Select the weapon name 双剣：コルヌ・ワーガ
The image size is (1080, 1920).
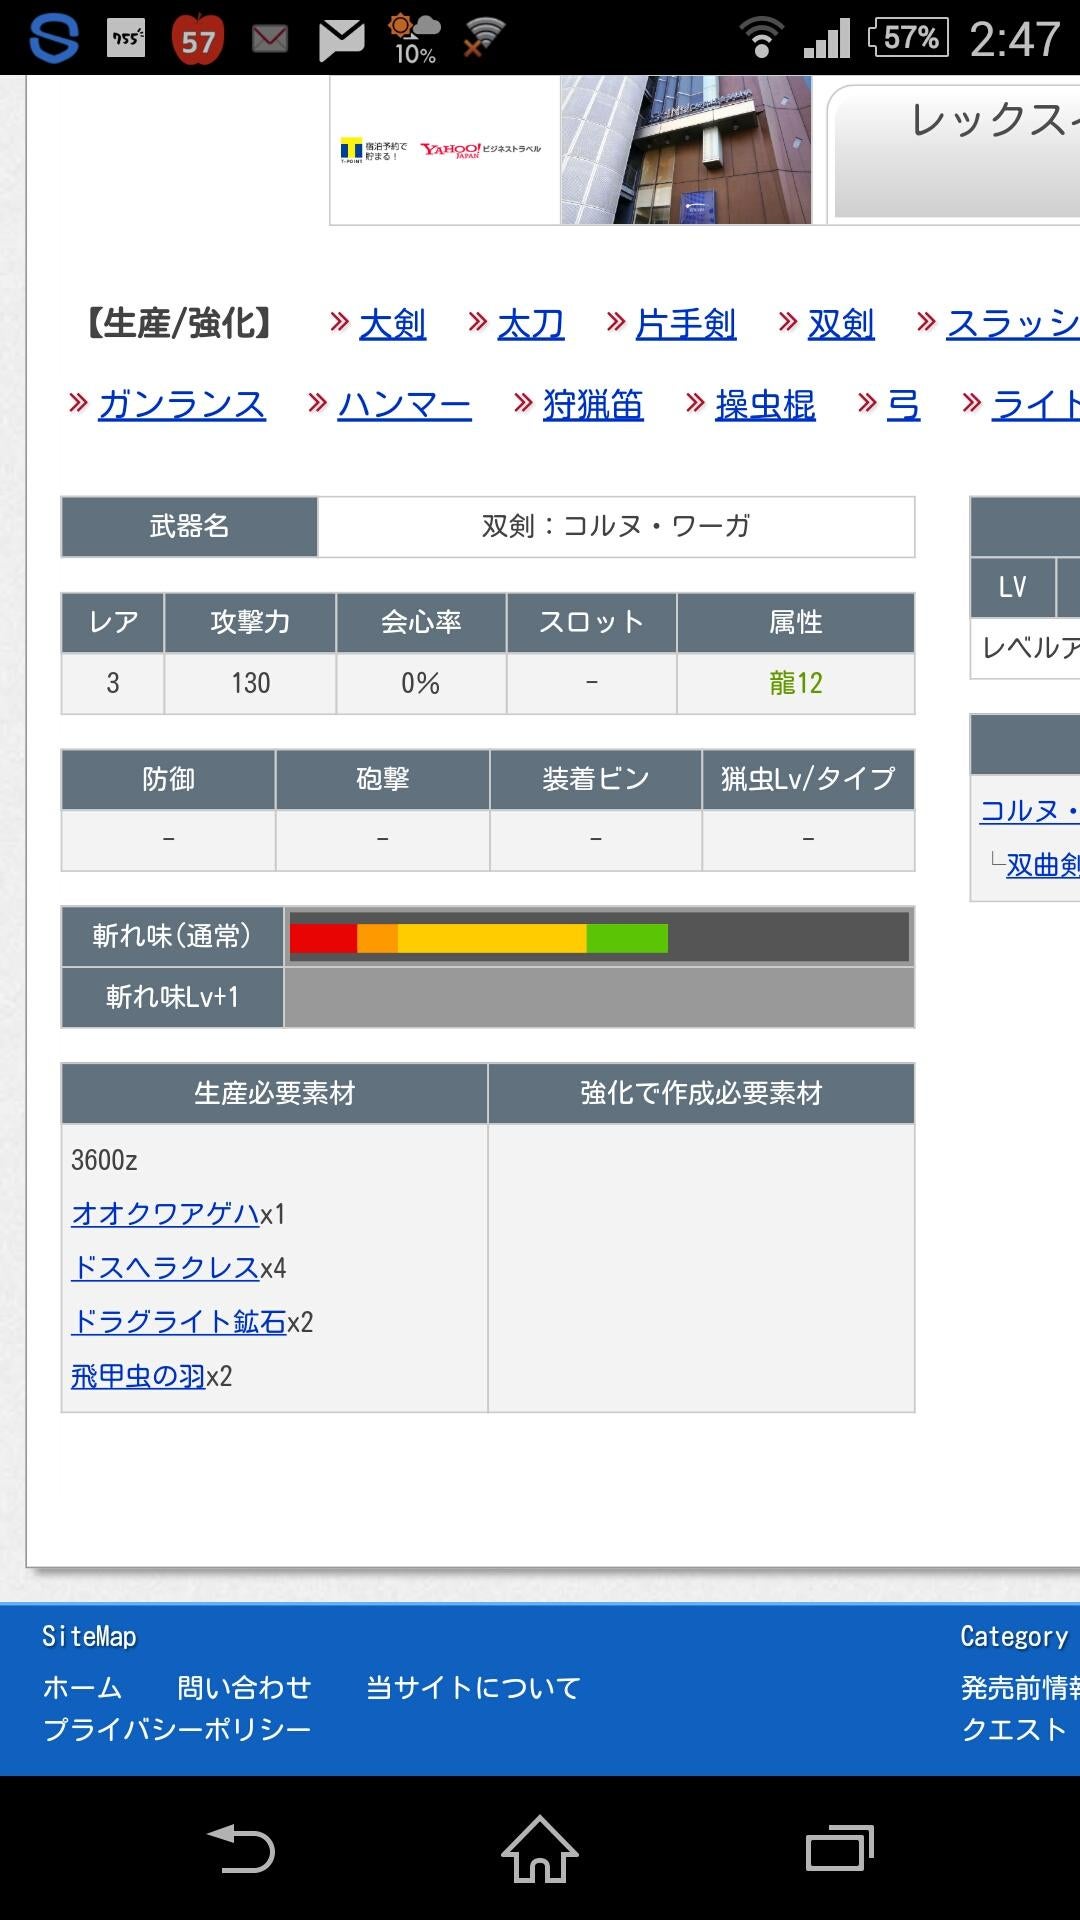tap(616, 526)
